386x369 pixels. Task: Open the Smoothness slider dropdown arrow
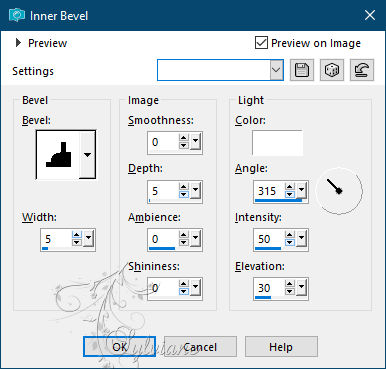click(x=195, y=142)
